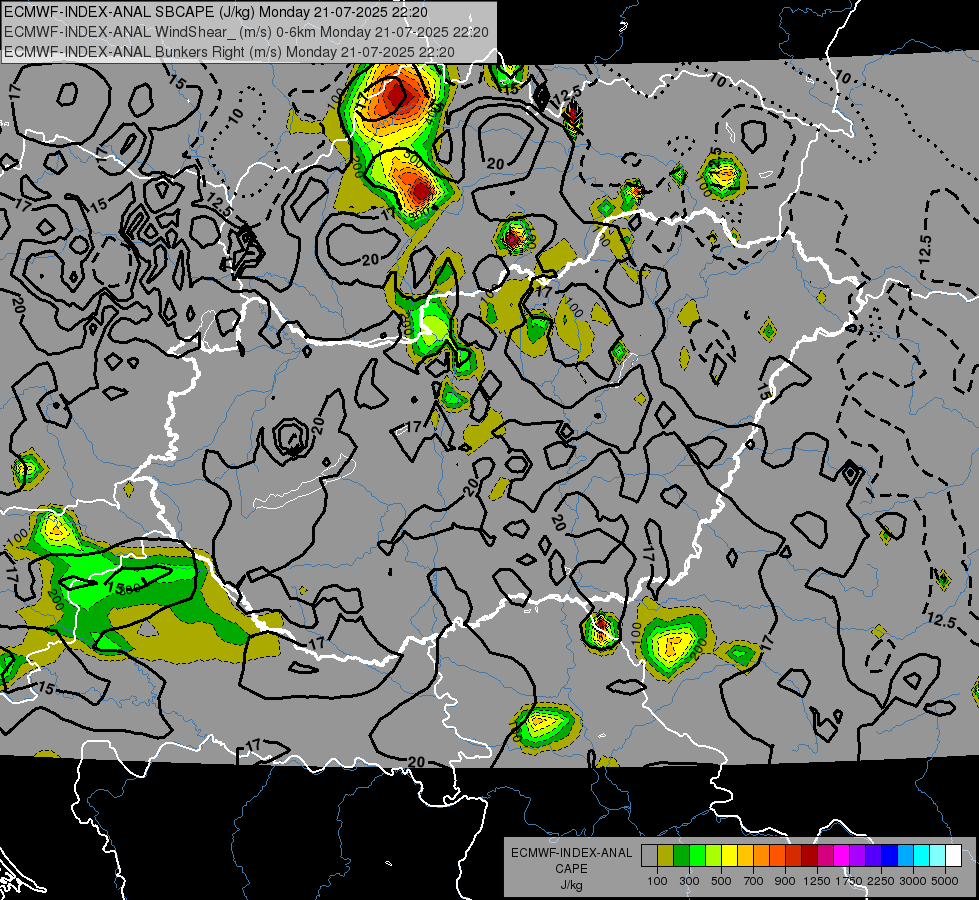Viewport: 979px width, 900px height.
Task: Click the WindShear 0-6km title line
Action: (246, 32)
